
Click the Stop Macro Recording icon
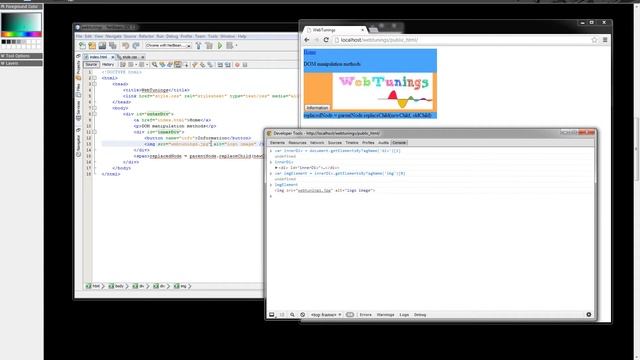coord(245,64)
